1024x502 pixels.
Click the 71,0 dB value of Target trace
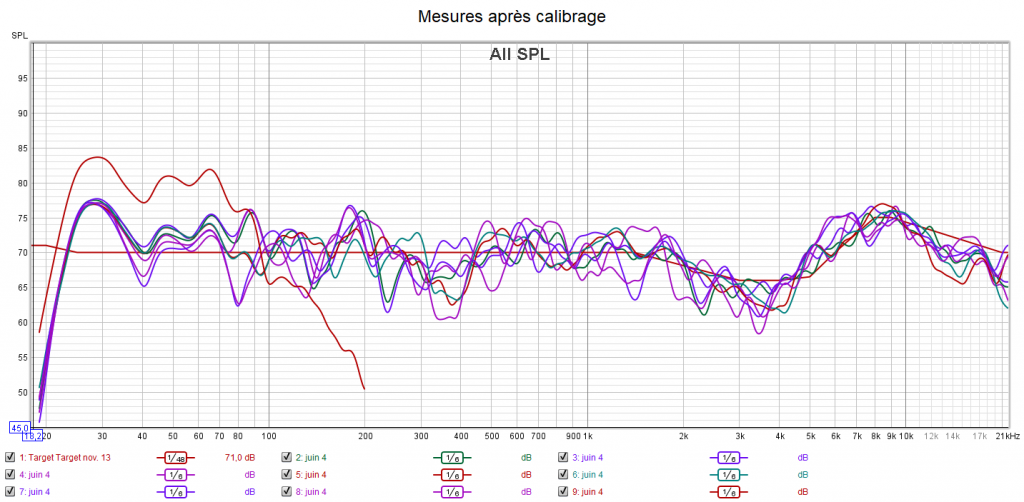click(237, 458)
